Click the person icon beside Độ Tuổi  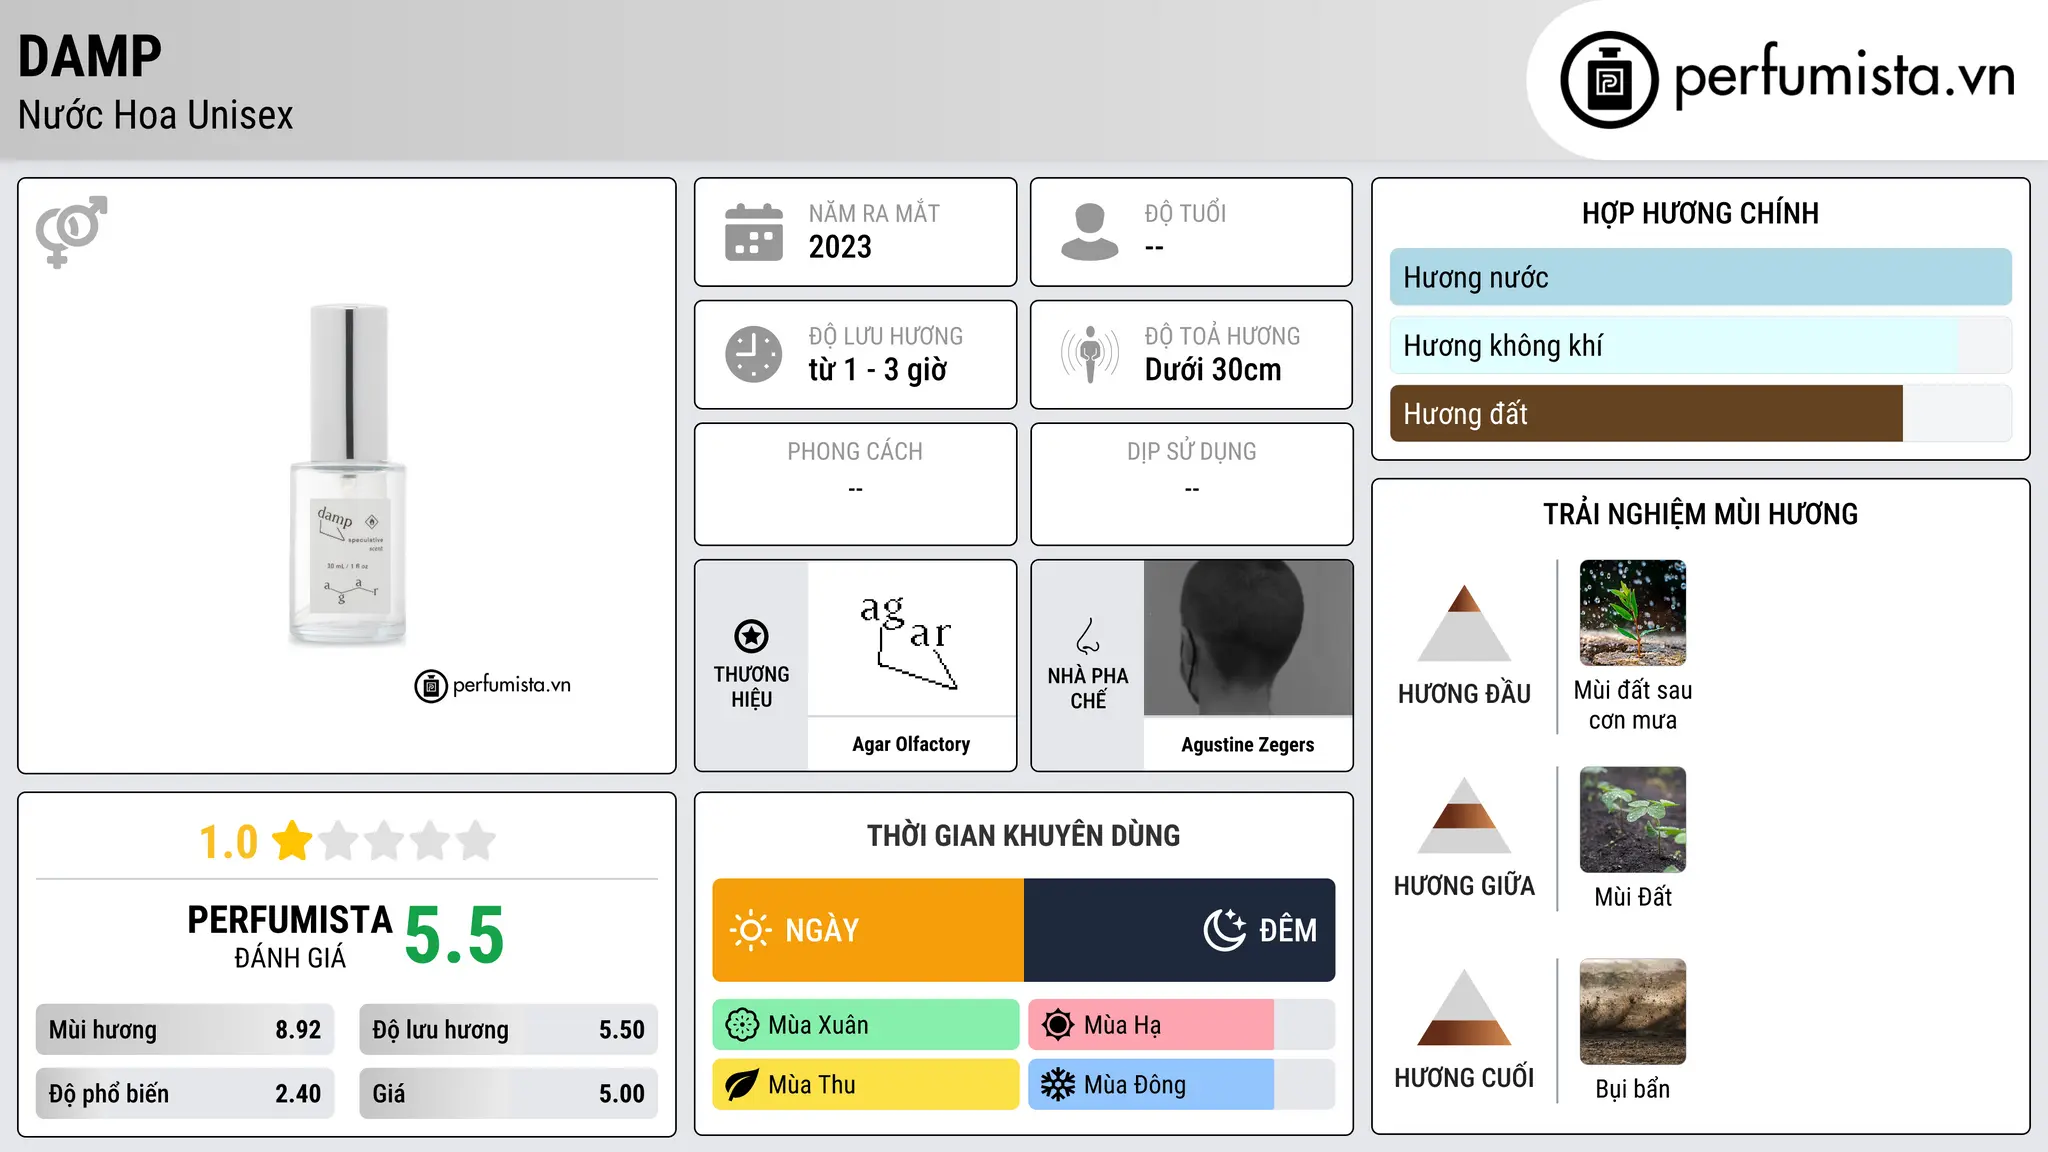coord(1089,232)
